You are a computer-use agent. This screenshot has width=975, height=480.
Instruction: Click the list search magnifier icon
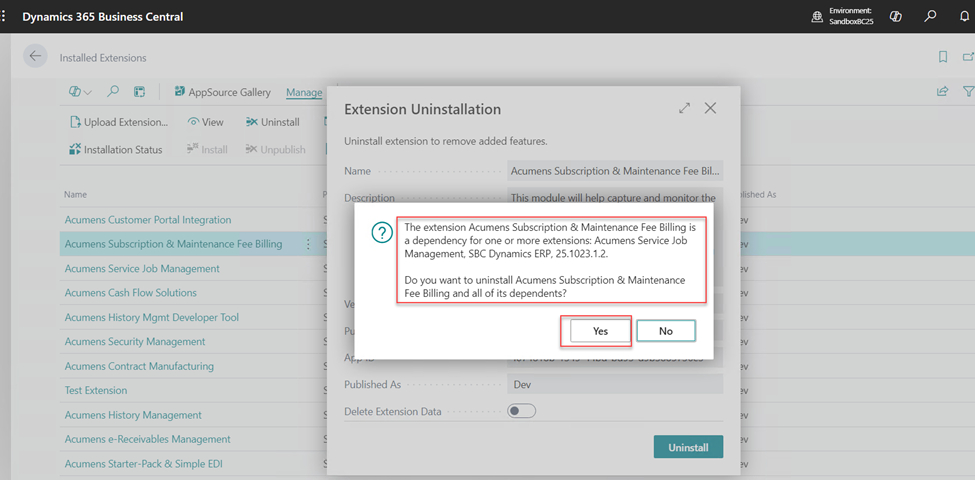coord(113,92)
